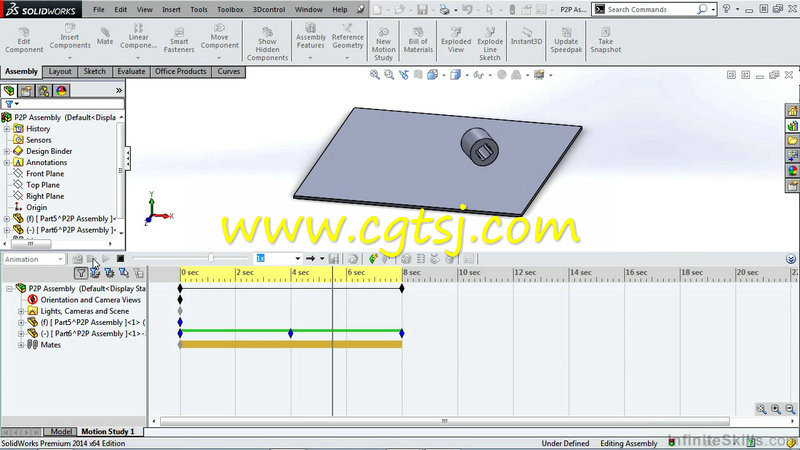Open FeatureManager design tree tab icon
Screen dimensions: 800x450
[x=9, y=91]
